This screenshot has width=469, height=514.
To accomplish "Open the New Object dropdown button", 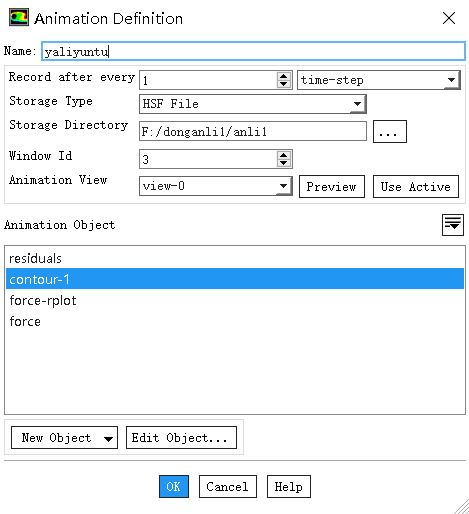I will point(64,437).
